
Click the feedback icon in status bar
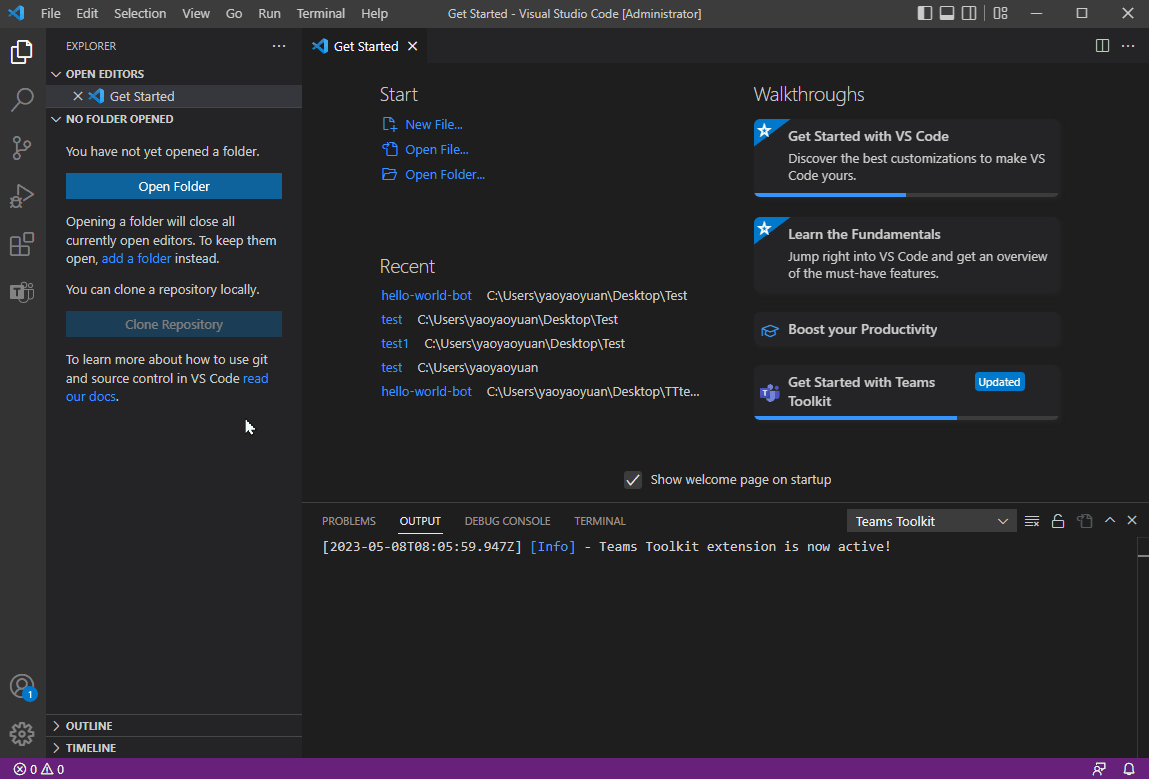pyautogui.click(x=1099, y=769)
